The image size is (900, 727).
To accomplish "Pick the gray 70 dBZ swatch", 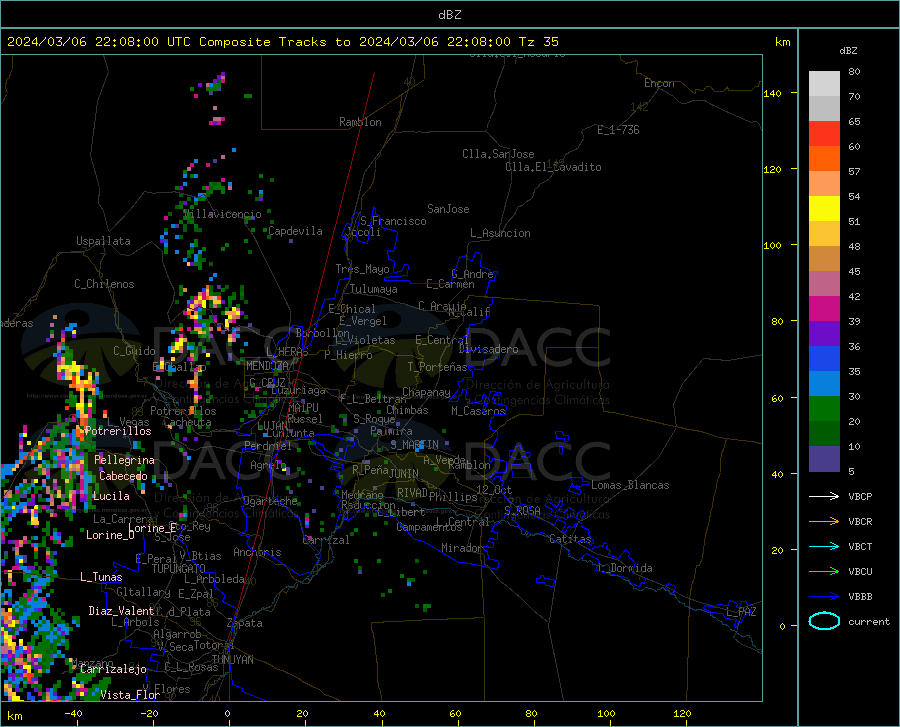I will pyautogui.click(x=824, y=108).
